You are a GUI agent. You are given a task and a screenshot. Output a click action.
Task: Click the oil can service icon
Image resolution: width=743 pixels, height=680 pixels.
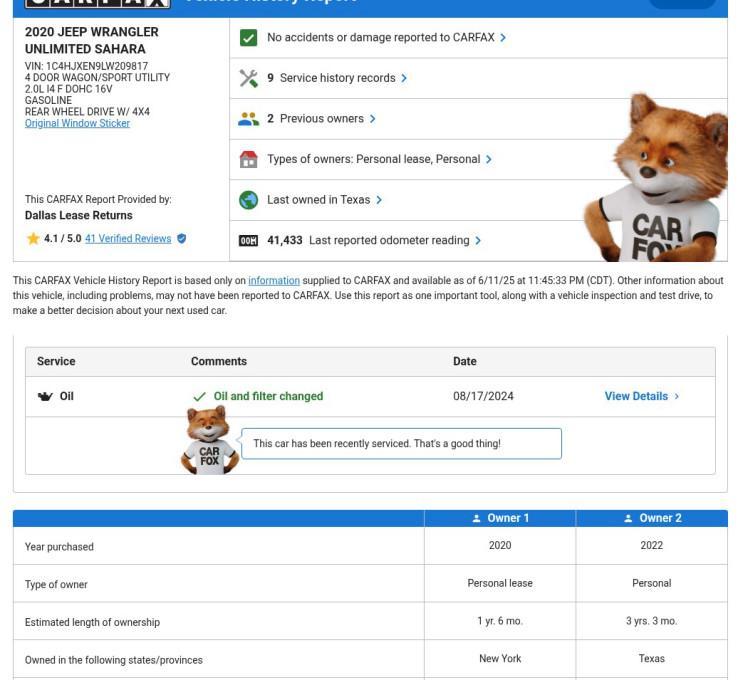(x=45, y=396)
